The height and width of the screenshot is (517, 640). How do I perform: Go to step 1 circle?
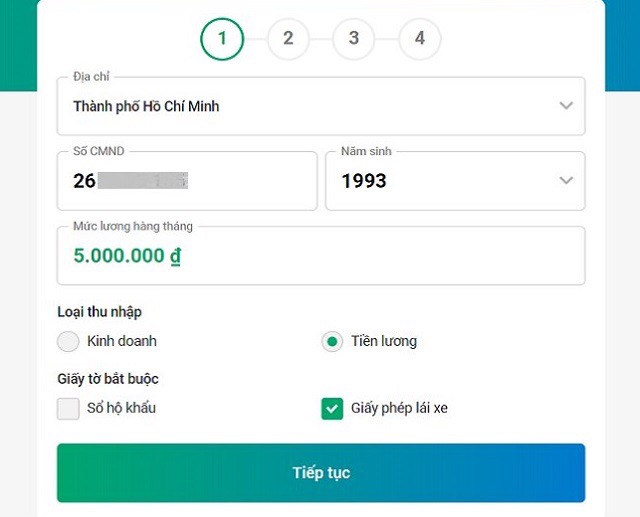pos(222,39)
